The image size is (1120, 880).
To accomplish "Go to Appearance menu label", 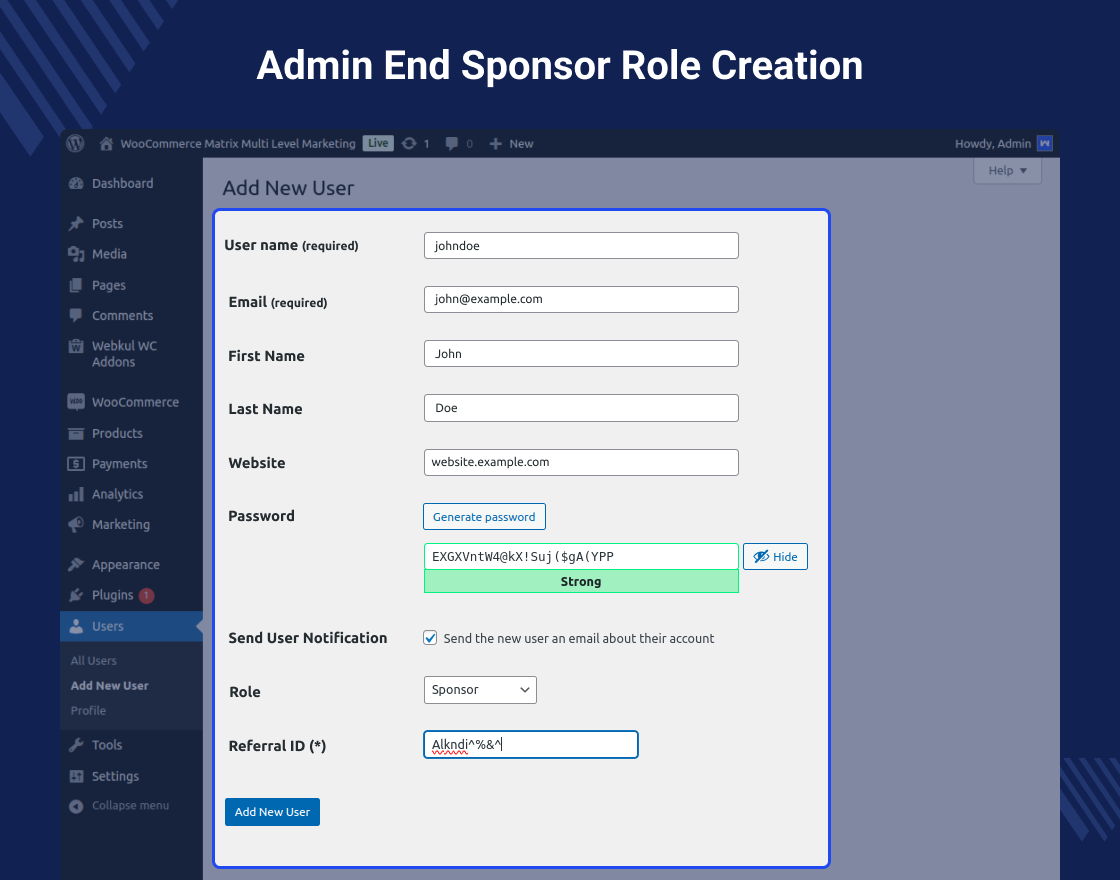I will tap(126, 565).
